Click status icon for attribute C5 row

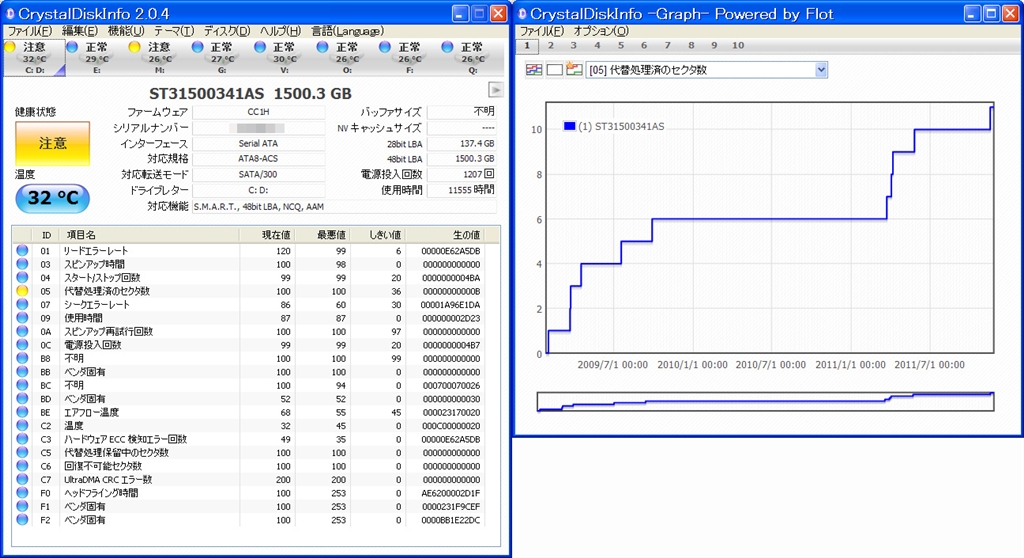[x=22, y=452]
